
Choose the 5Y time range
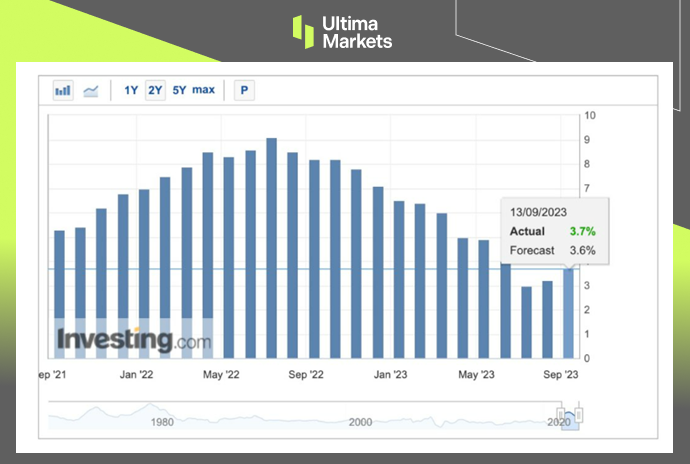pyautogui.click(x=179, y=91)
